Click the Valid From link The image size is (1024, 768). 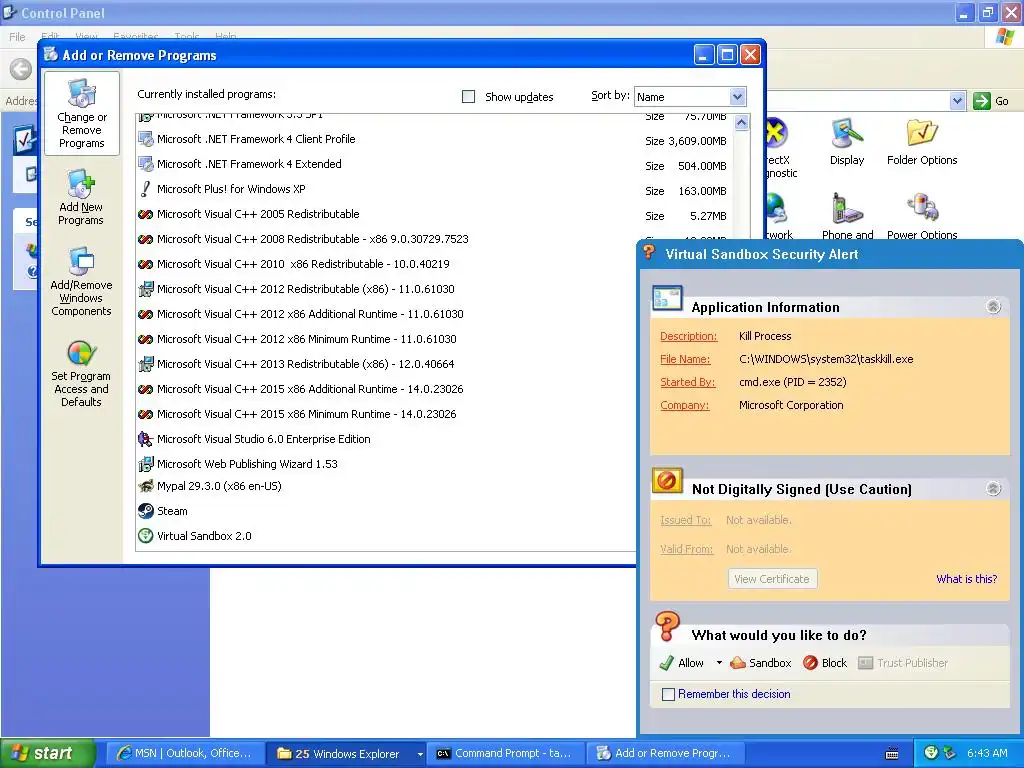pos(686,549)
